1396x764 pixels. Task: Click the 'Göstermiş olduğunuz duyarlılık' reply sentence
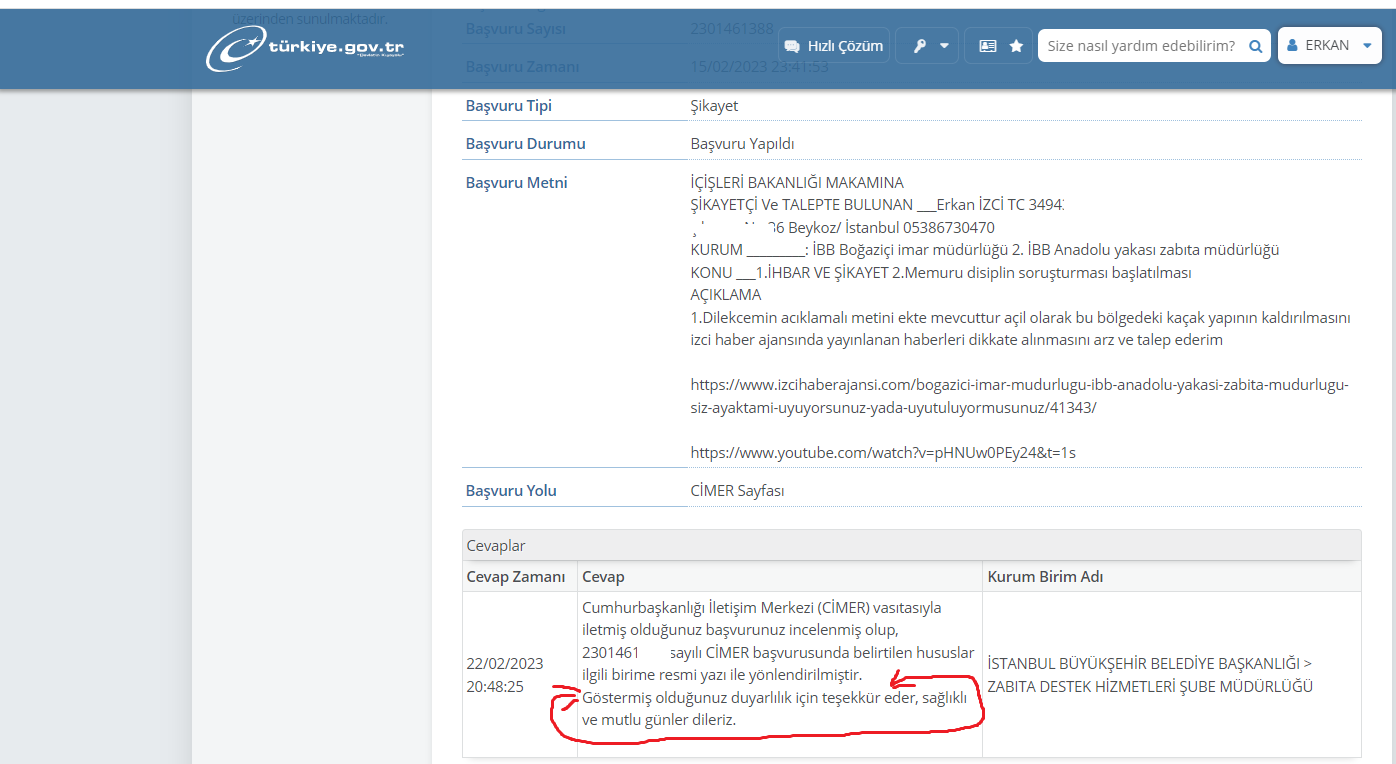coord(775,709)
